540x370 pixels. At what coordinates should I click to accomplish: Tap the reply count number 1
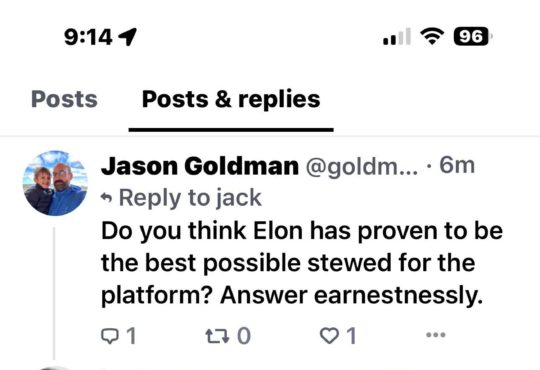pyautogui.click(x=131, y=336)
